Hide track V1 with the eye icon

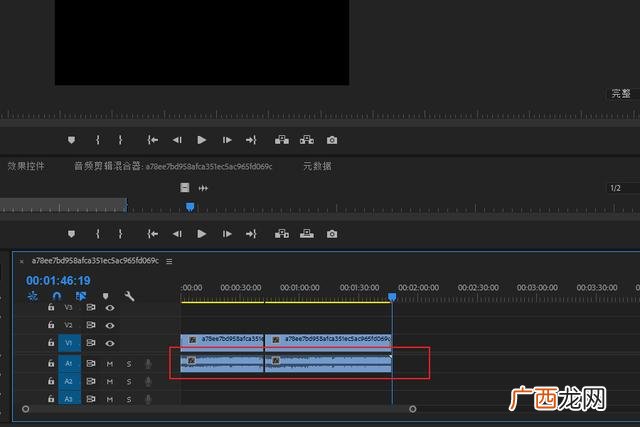pos(110,343)
